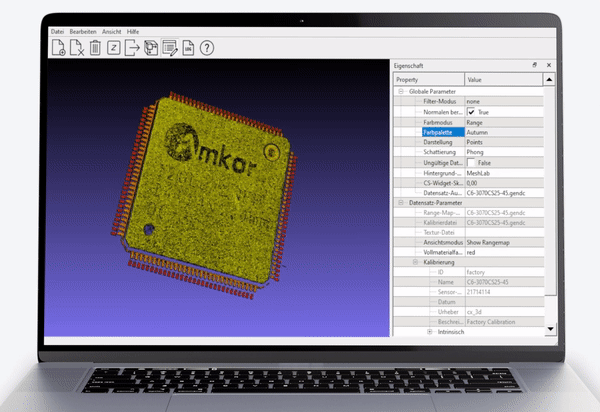Image resolution: width=600 pixels, height=412 pixels.
Task: Click the scrollbar up arrow in property panel
Action: tap(549, 80)
